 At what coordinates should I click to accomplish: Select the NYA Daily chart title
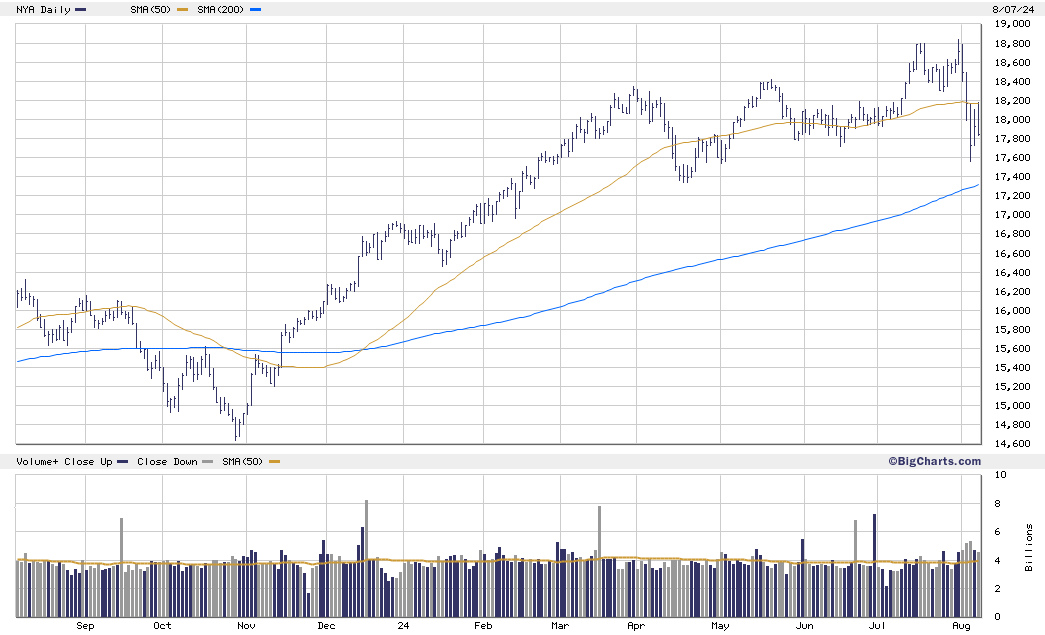43,10
